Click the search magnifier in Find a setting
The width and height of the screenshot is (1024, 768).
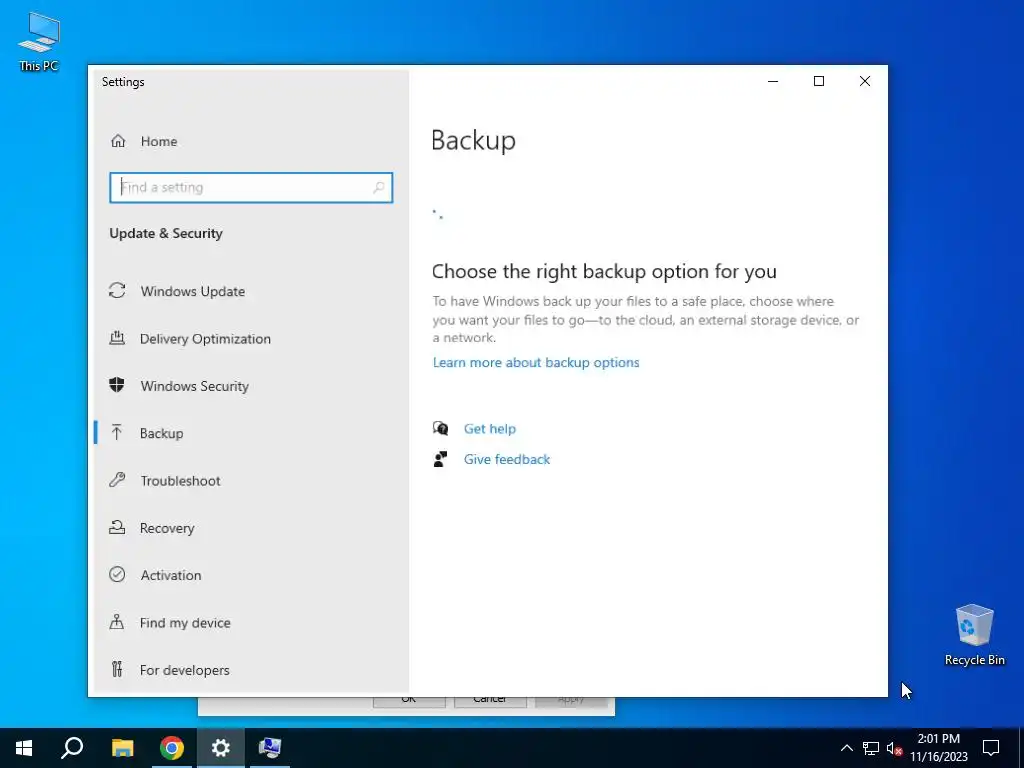[x=378, y=188]
